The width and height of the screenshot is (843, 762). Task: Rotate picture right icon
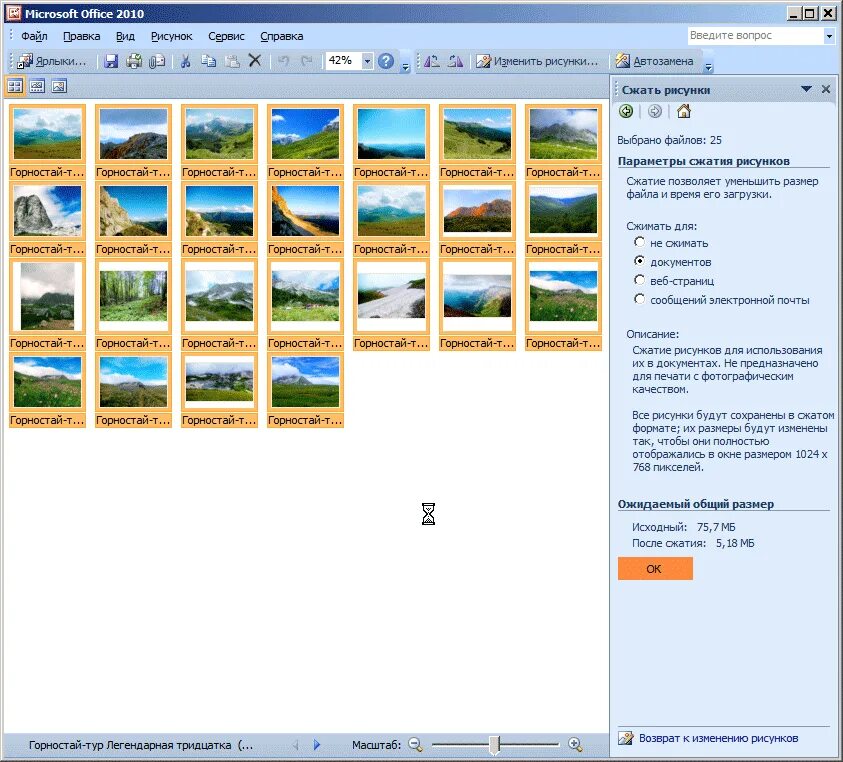tap(455, 61)
